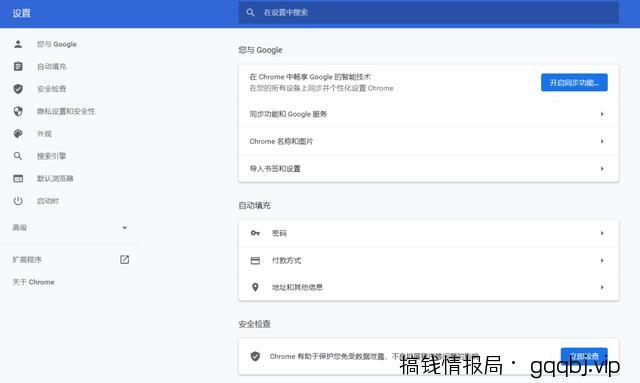Click the shield icon for 隐私设置和安全性
Screen dimensions: 640x383
(18, 111)
